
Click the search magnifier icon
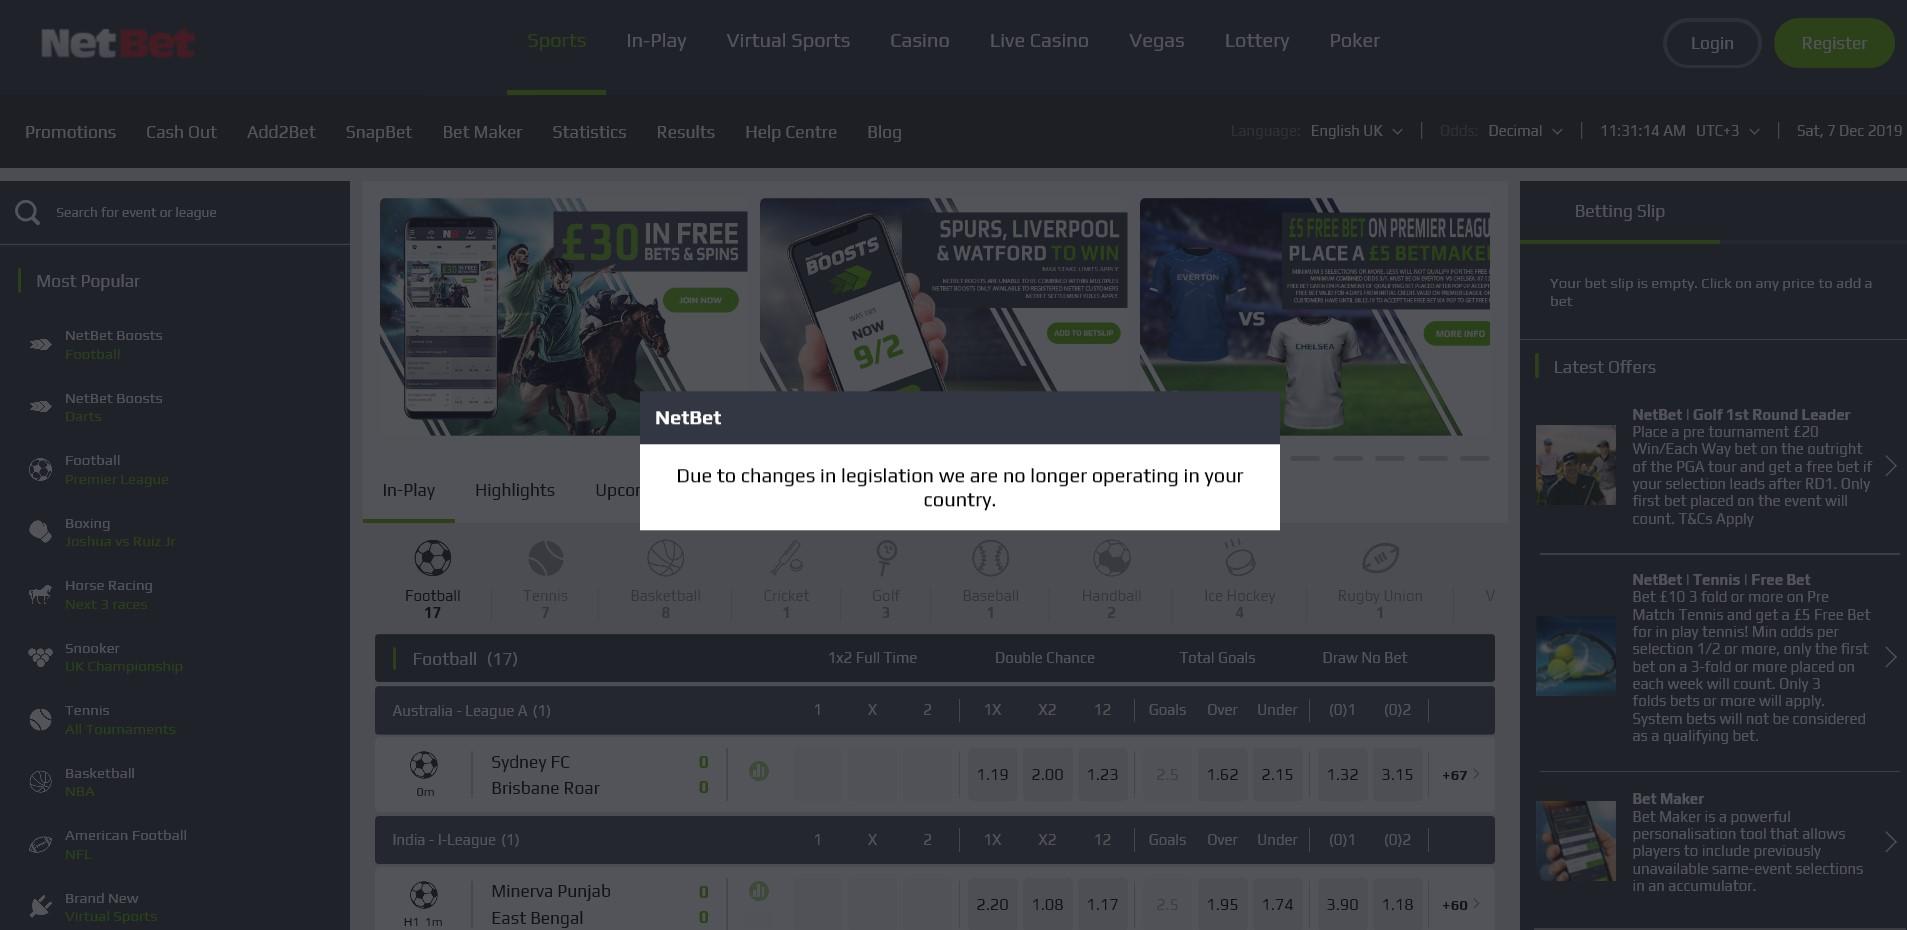[27, 212]
